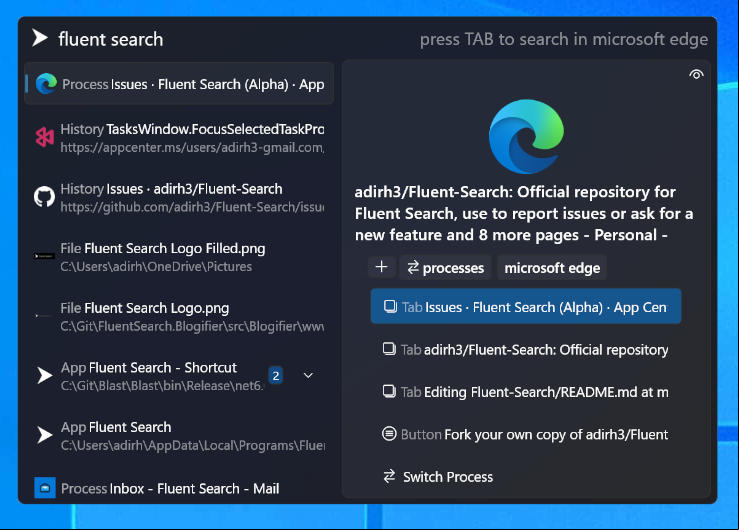Click the GitHub icon beside History Issues

(45, 196)
